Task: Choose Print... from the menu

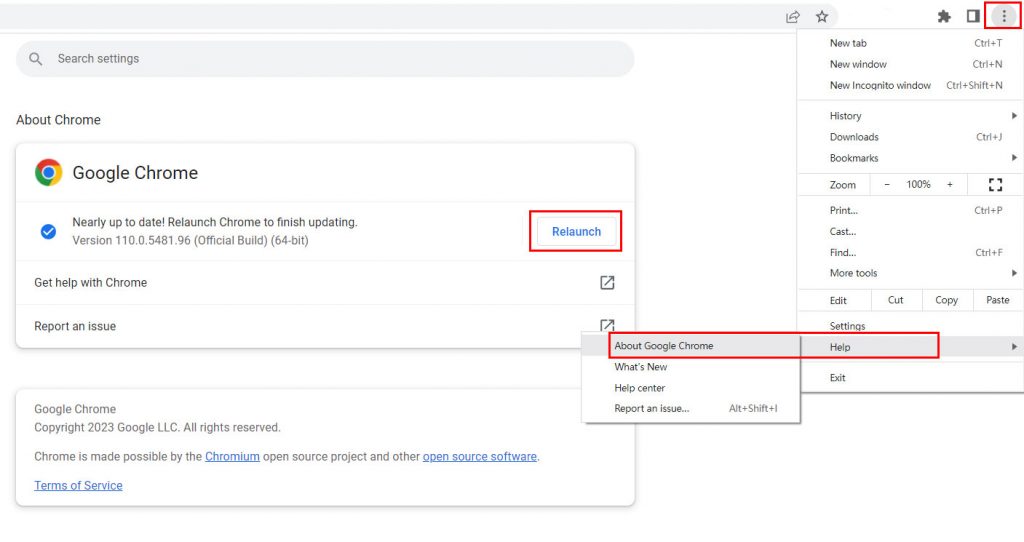Action: [910, 210]
